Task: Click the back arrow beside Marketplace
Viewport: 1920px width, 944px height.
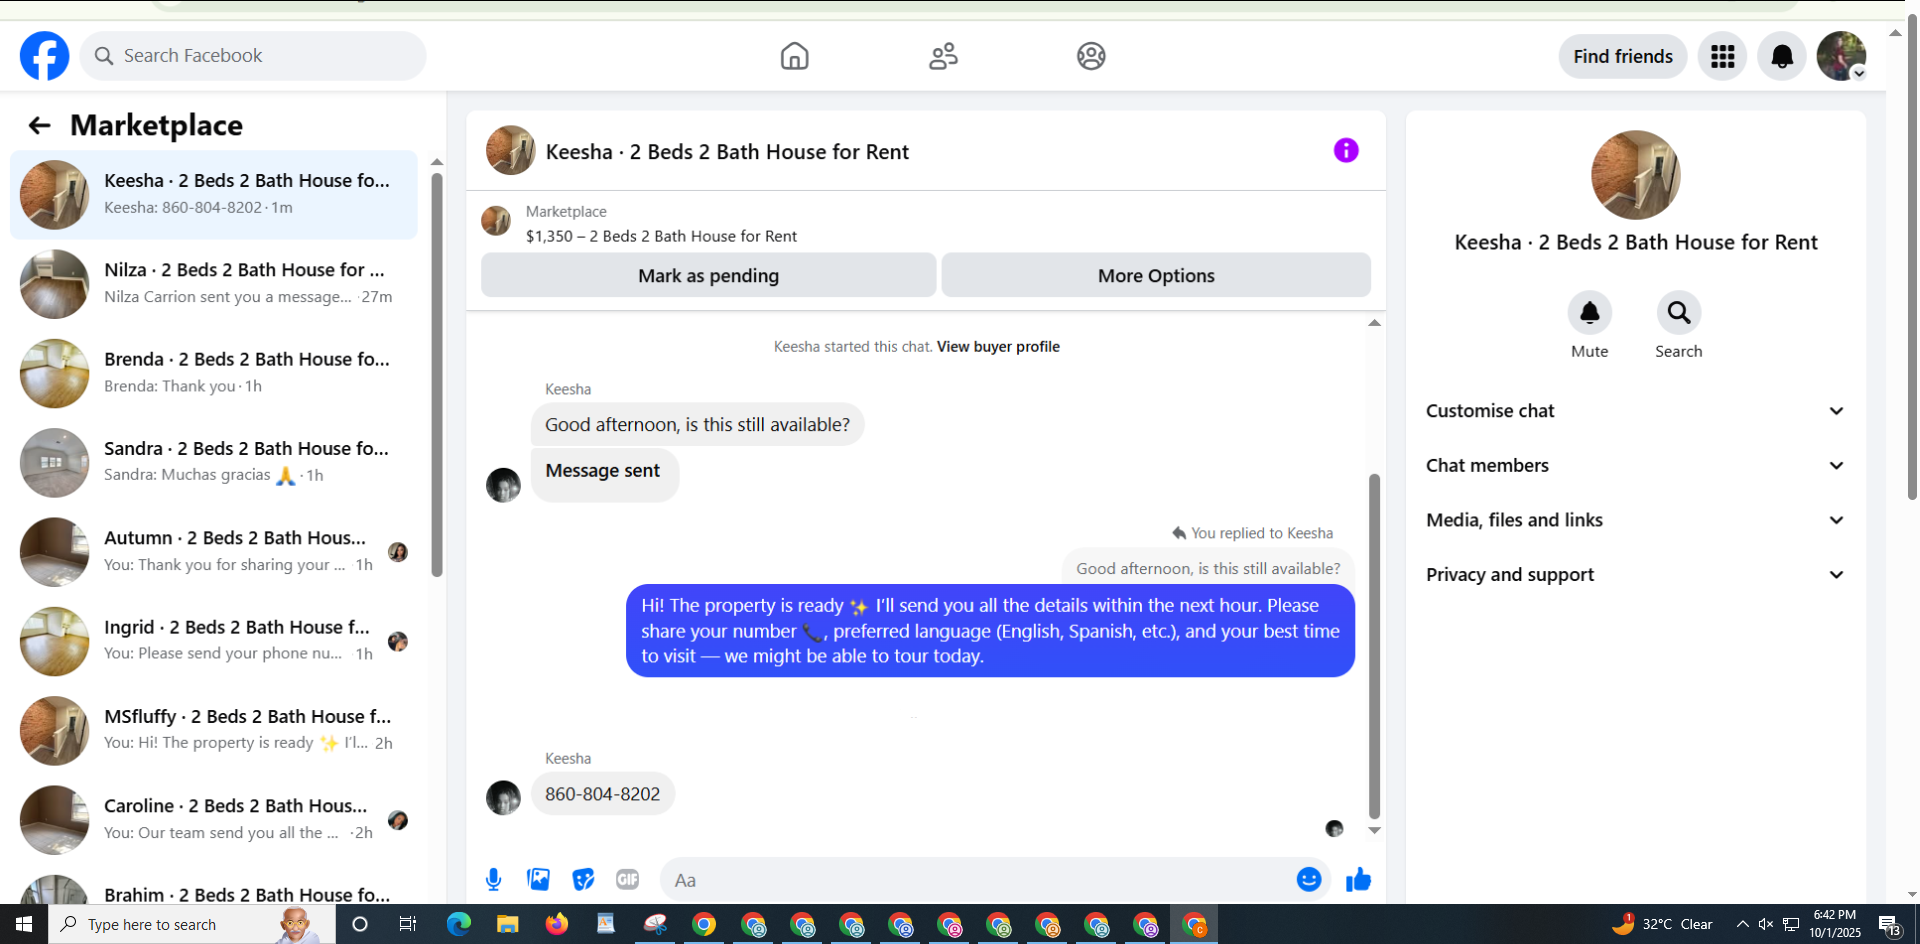Action: click(x=39, y=125)
